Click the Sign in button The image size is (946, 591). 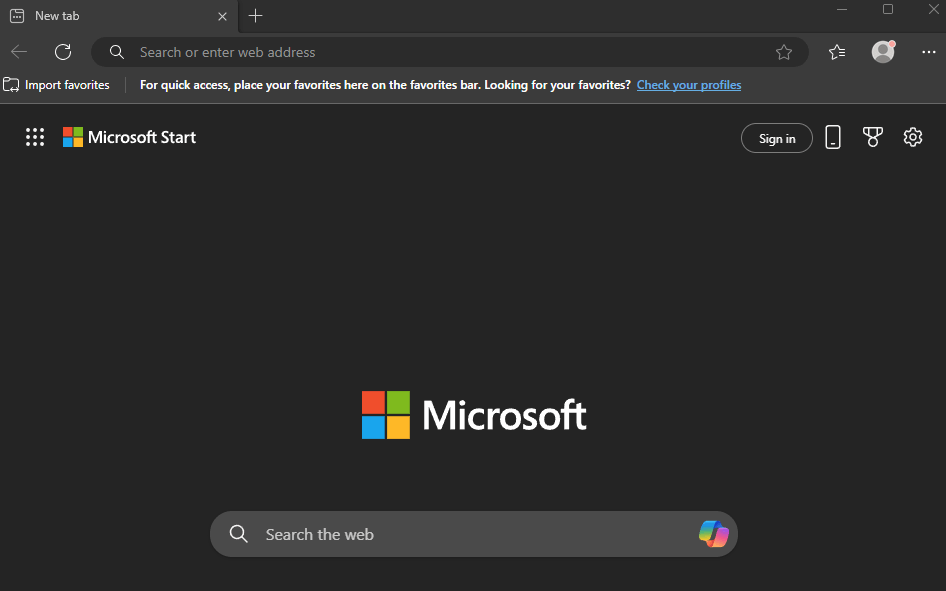pyautogui.click(x=776, y=138)
